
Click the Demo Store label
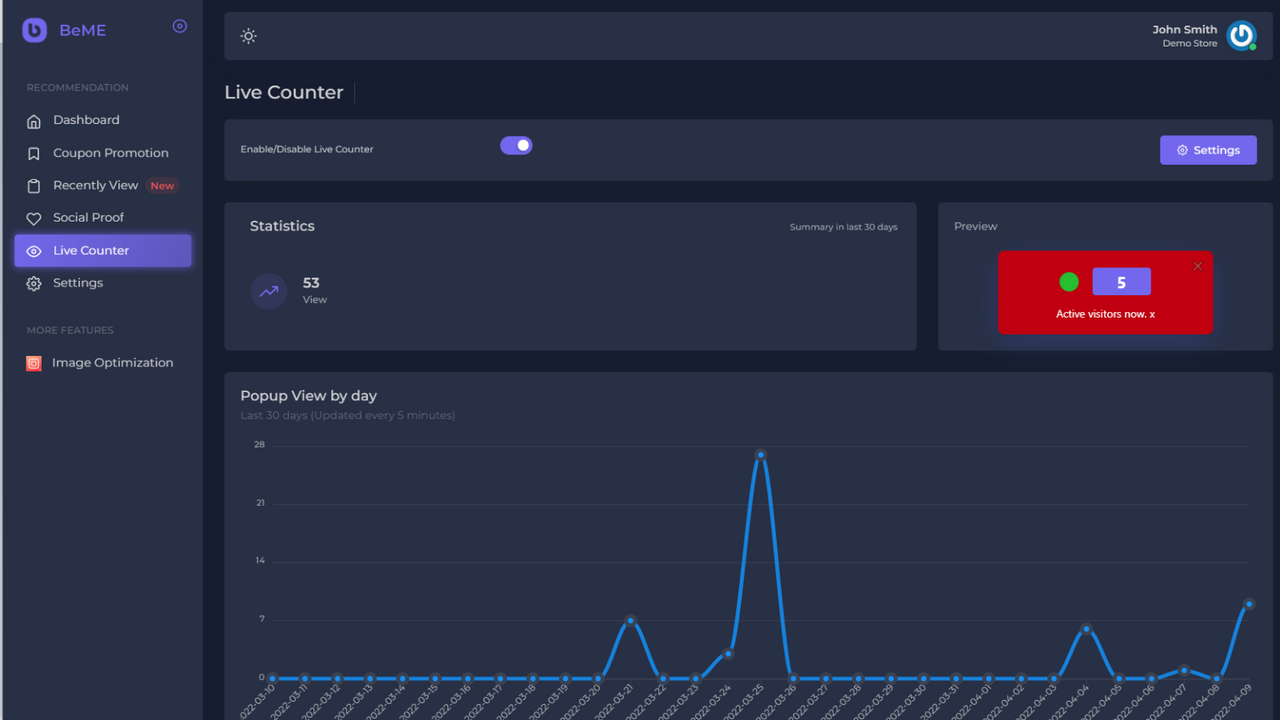[1190, 44]
